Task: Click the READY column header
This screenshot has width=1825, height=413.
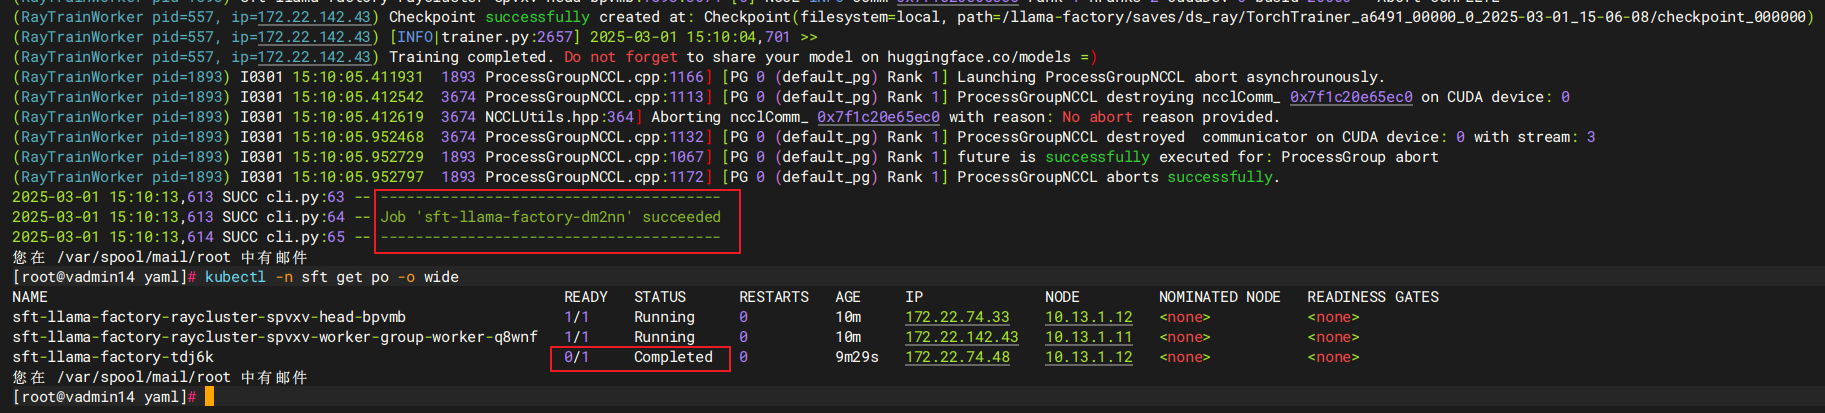Action: point(586,297)
